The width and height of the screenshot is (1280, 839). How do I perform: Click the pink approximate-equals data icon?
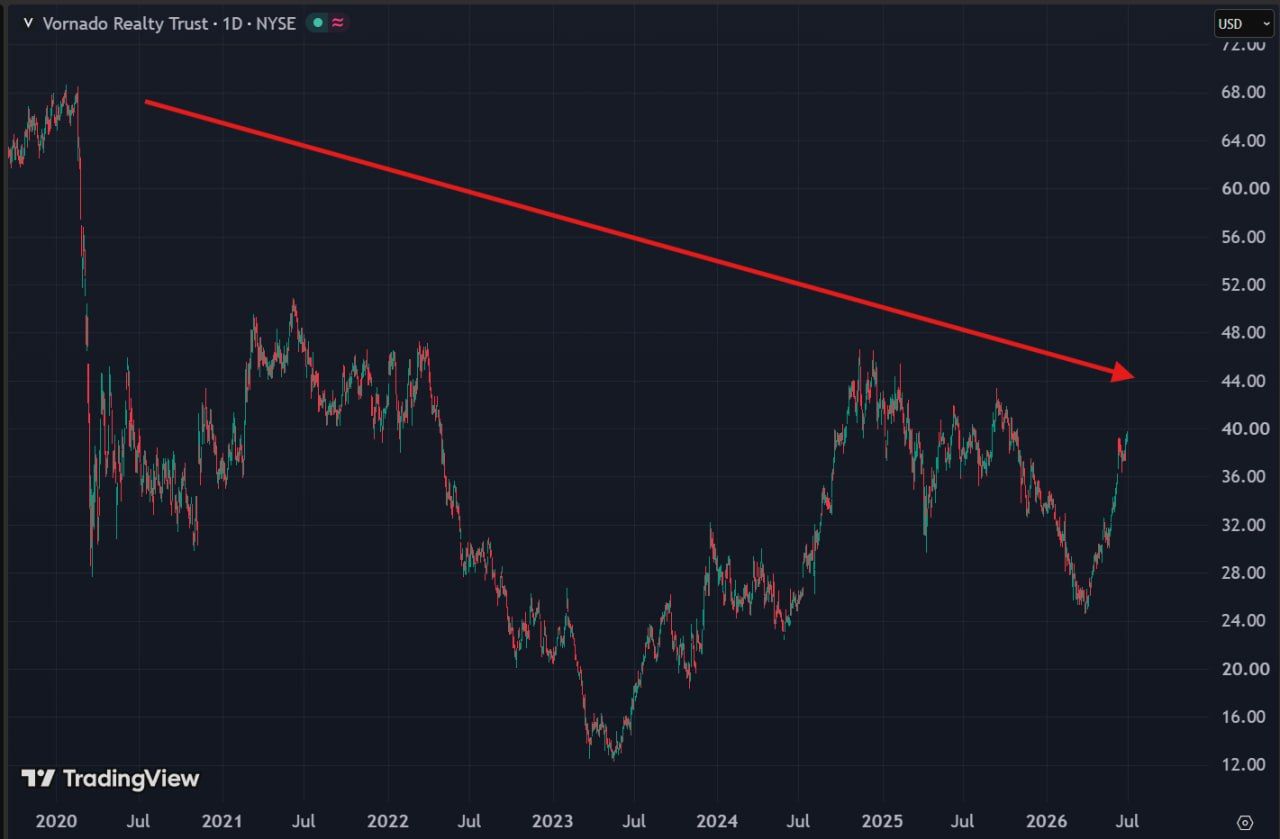pyautogui.click(x=338, y=23)
